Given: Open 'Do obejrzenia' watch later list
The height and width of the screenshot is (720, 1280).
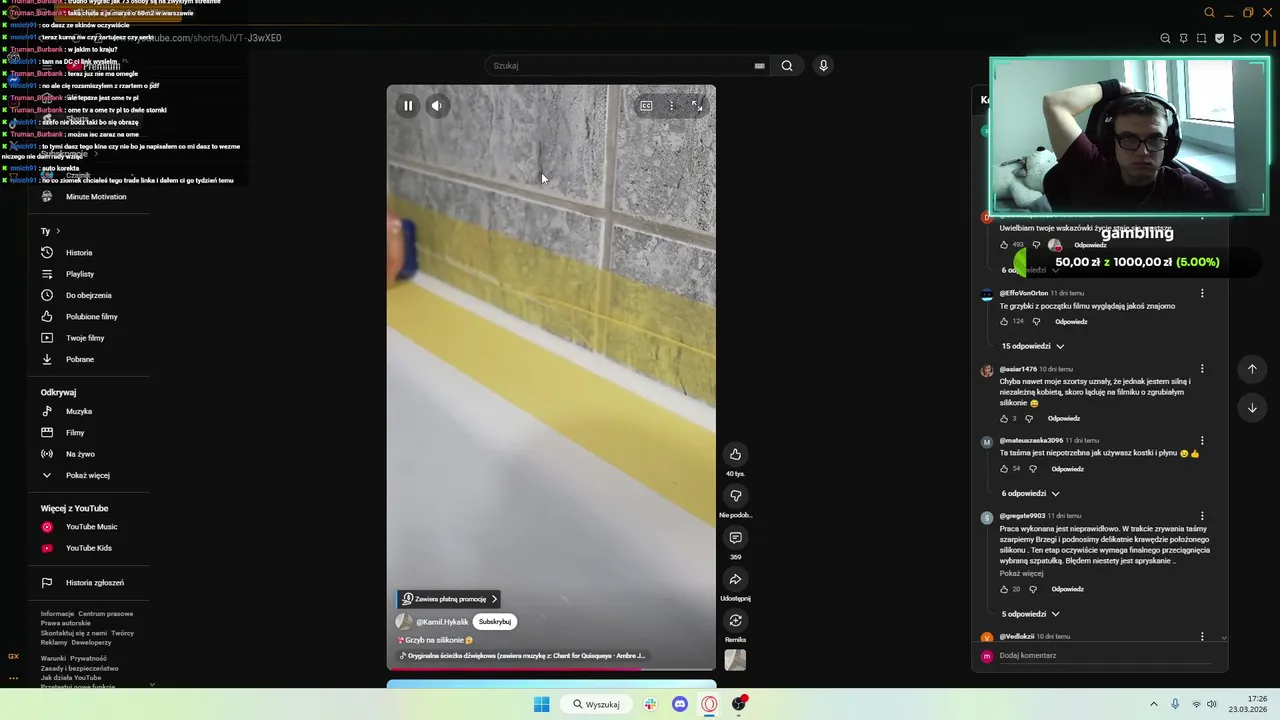Looking at the screenshot, I should coord(88,295).
